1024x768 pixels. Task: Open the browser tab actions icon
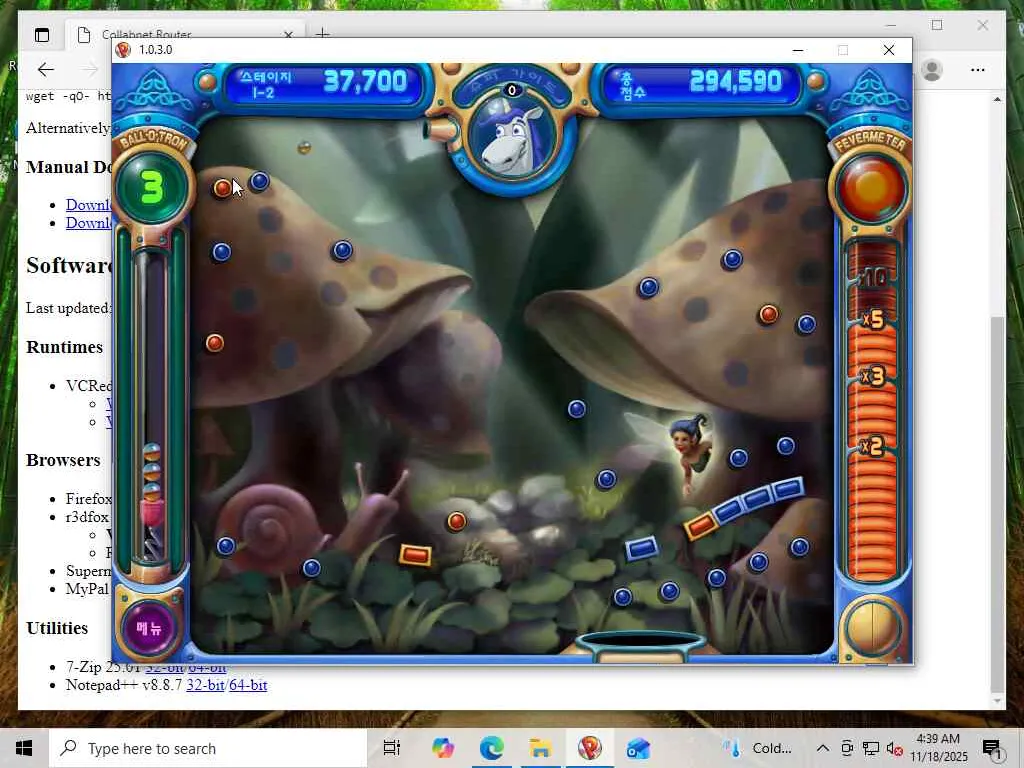(42, 35)
